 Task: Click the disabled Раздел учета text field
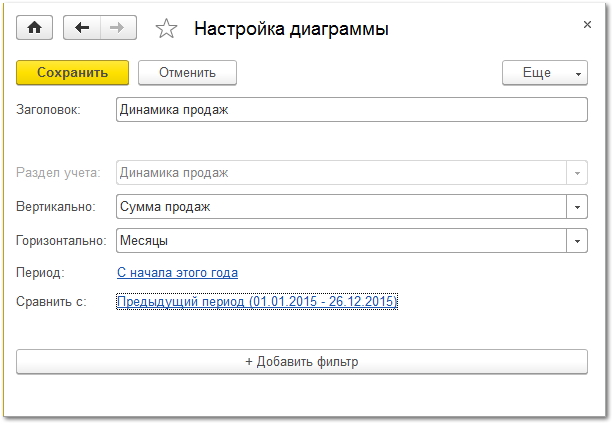click(341, 173)
